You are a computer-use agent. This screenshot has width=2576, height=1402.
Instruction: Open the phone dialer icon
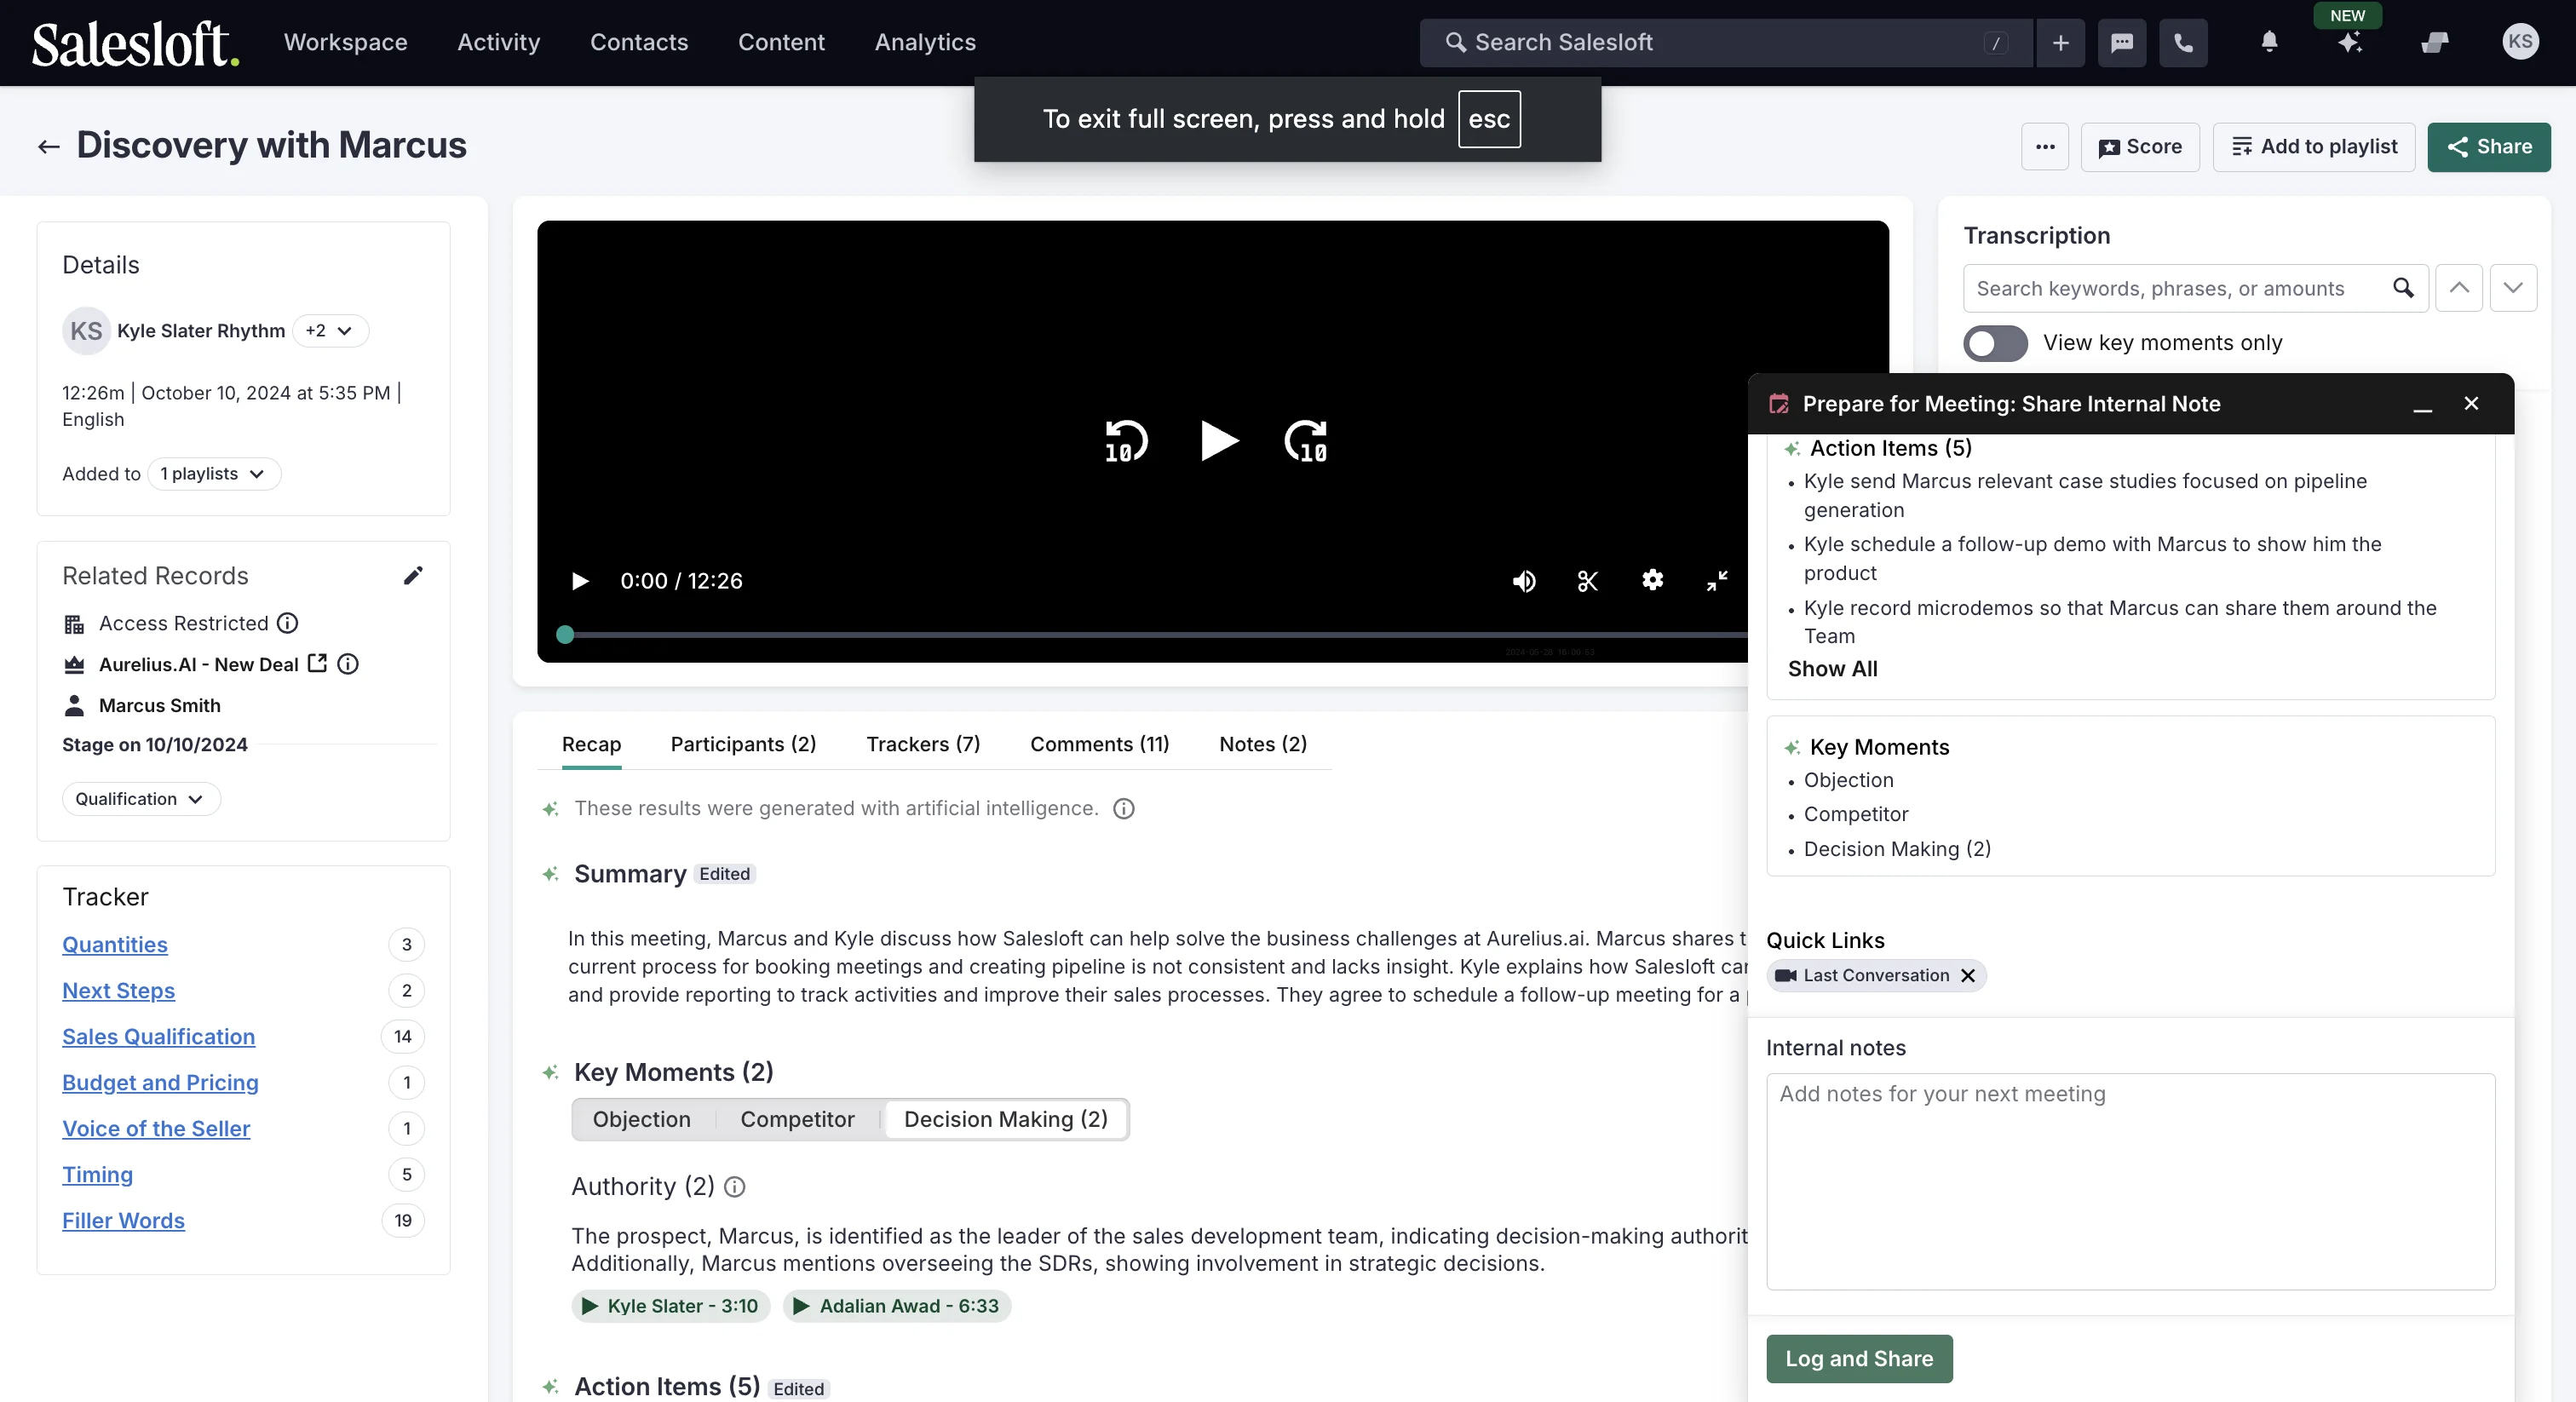[2183, 42]
